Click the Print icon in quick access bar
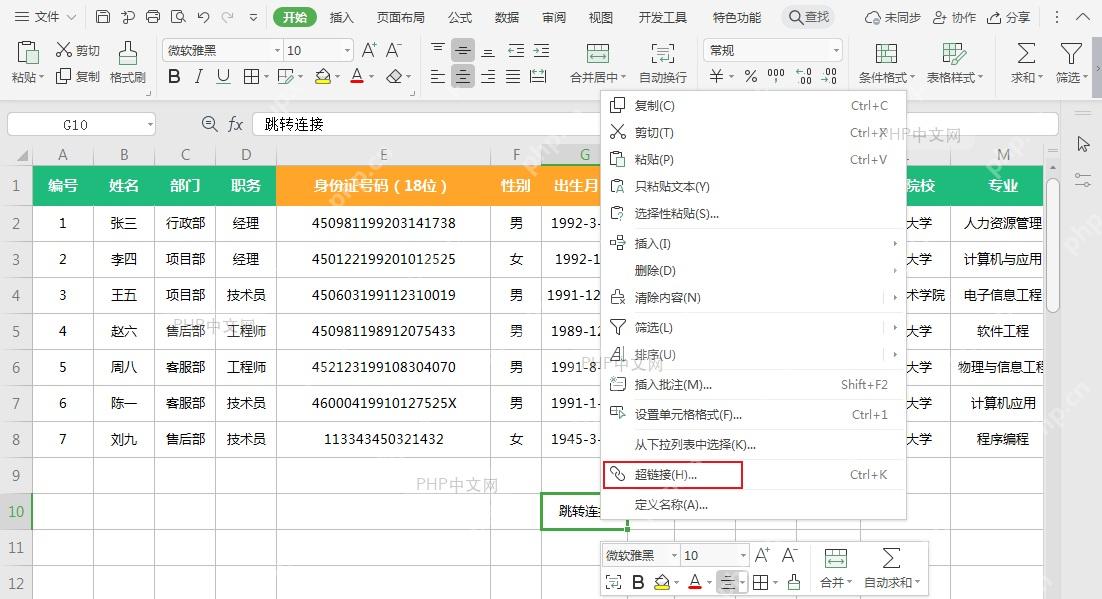Screen dimensions: 1102x599 [153, 17]
